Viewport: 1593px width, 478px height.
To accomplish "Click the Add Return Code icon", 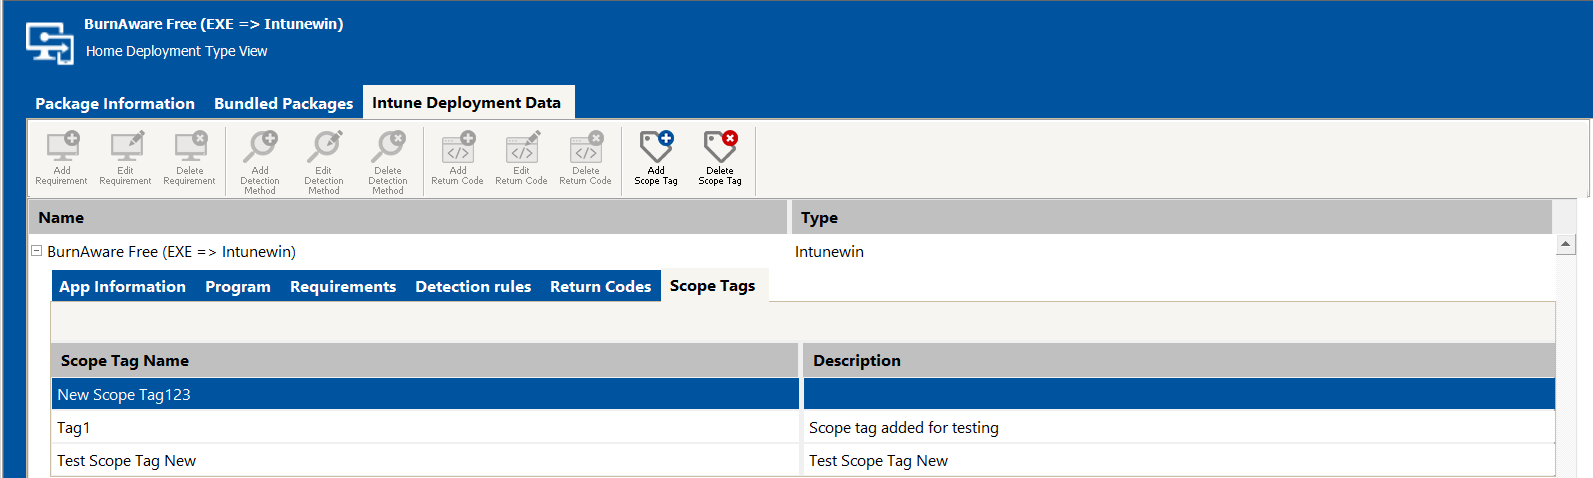I will point(458,148).
